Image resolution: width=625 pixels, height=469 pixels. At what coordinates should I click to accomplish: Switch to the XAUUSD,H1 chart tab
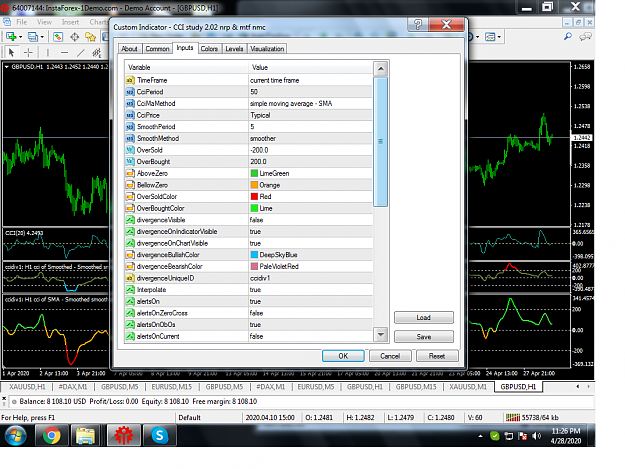click(x=27, y=387)
